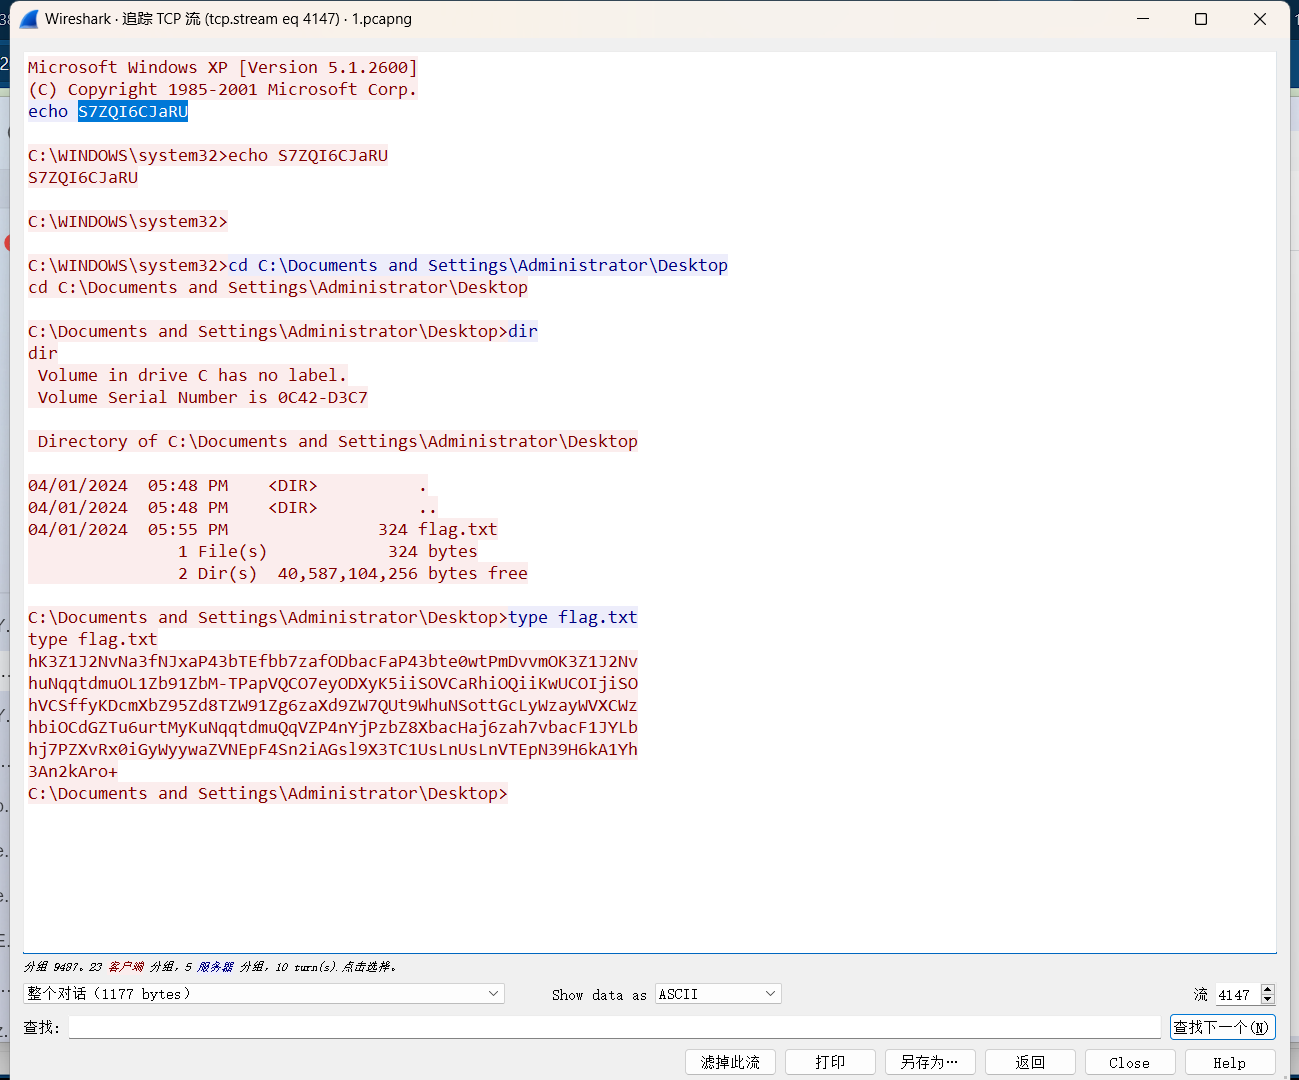Viewport: 1299px width, 1080px height.
Task: Click the Close button at bottom
Action: point(1130,1062)
